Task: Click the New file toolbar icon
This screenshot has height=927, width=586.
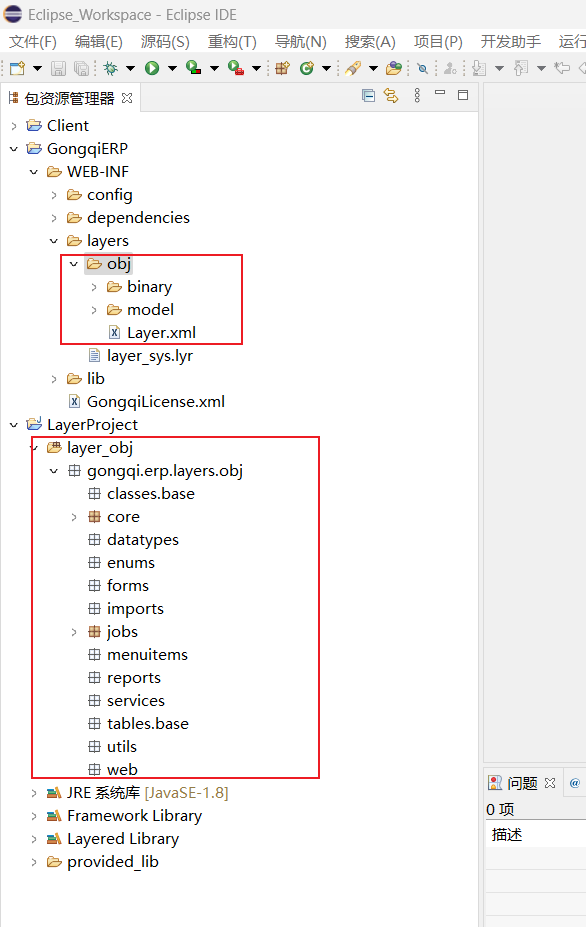Action: 18,68
